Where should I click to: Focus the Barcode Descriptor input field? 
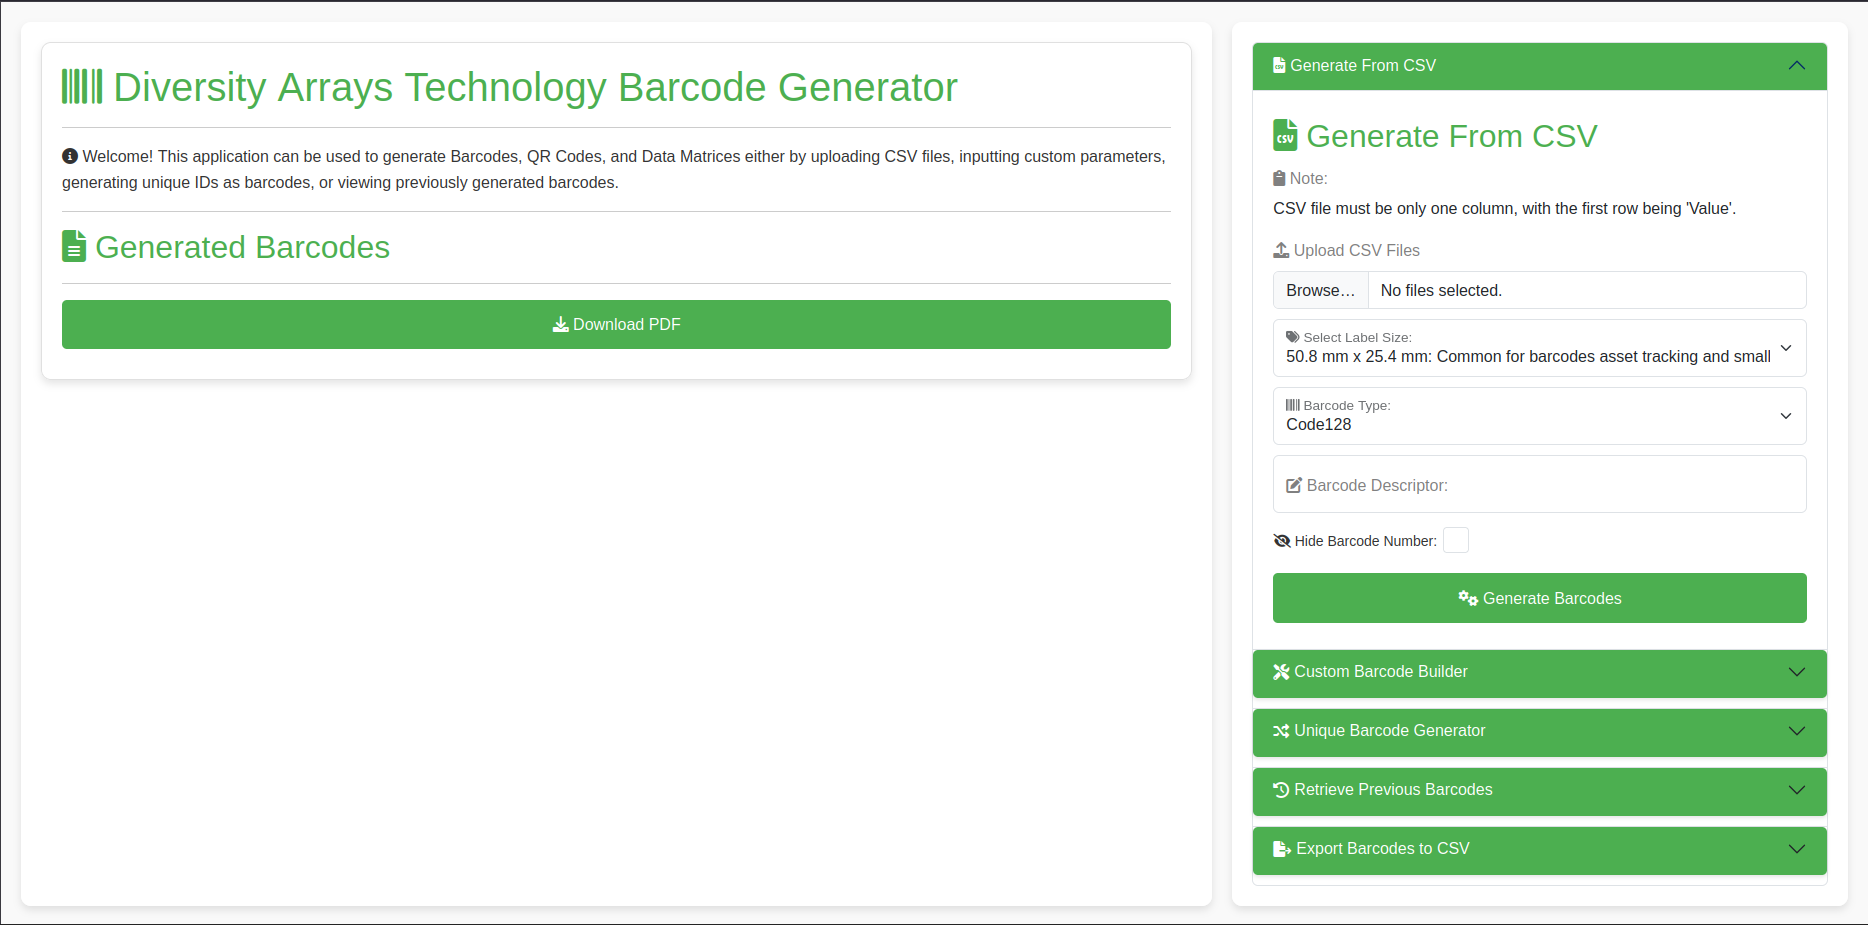[x=1539, y=485]
